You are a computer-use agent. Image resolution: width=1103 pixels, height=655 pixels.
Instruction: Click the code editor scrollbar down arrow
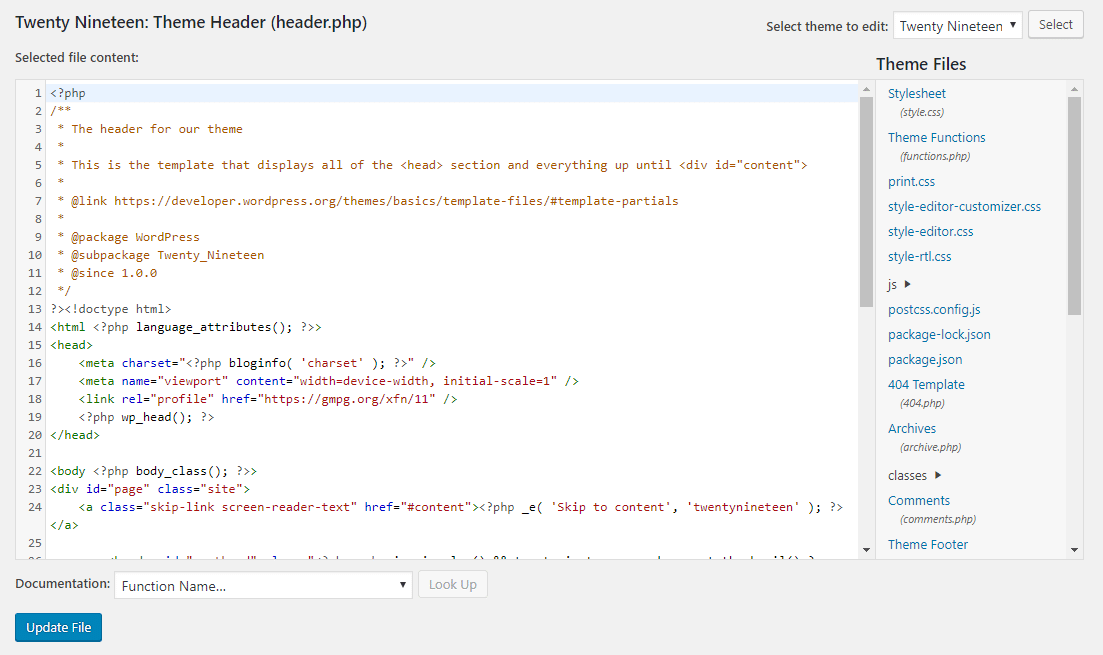[867, 549]
